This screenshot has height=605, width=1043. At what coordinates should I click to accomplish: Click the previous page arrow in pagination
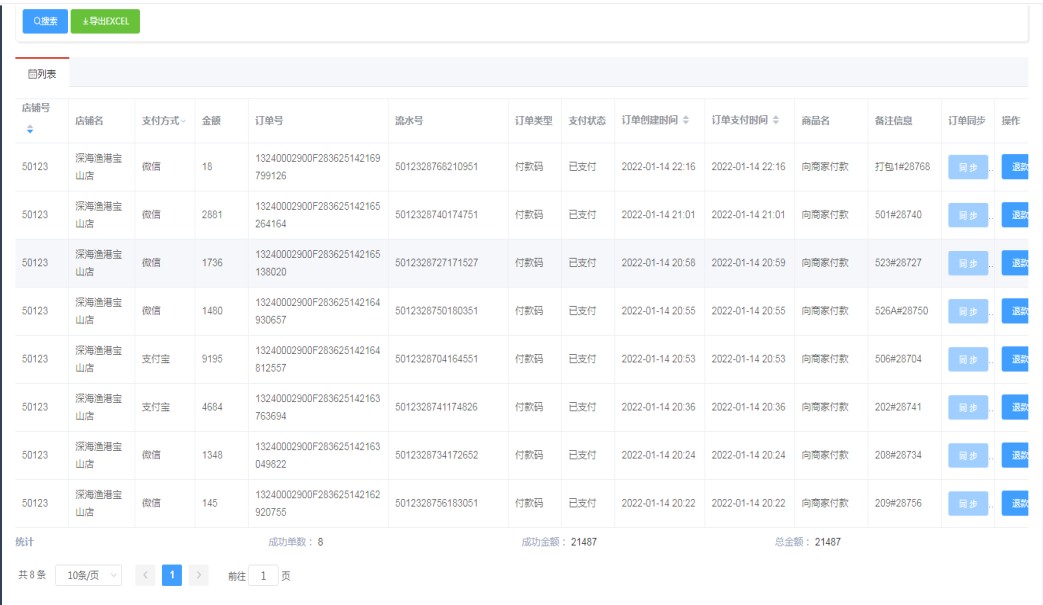coord(144,576)
